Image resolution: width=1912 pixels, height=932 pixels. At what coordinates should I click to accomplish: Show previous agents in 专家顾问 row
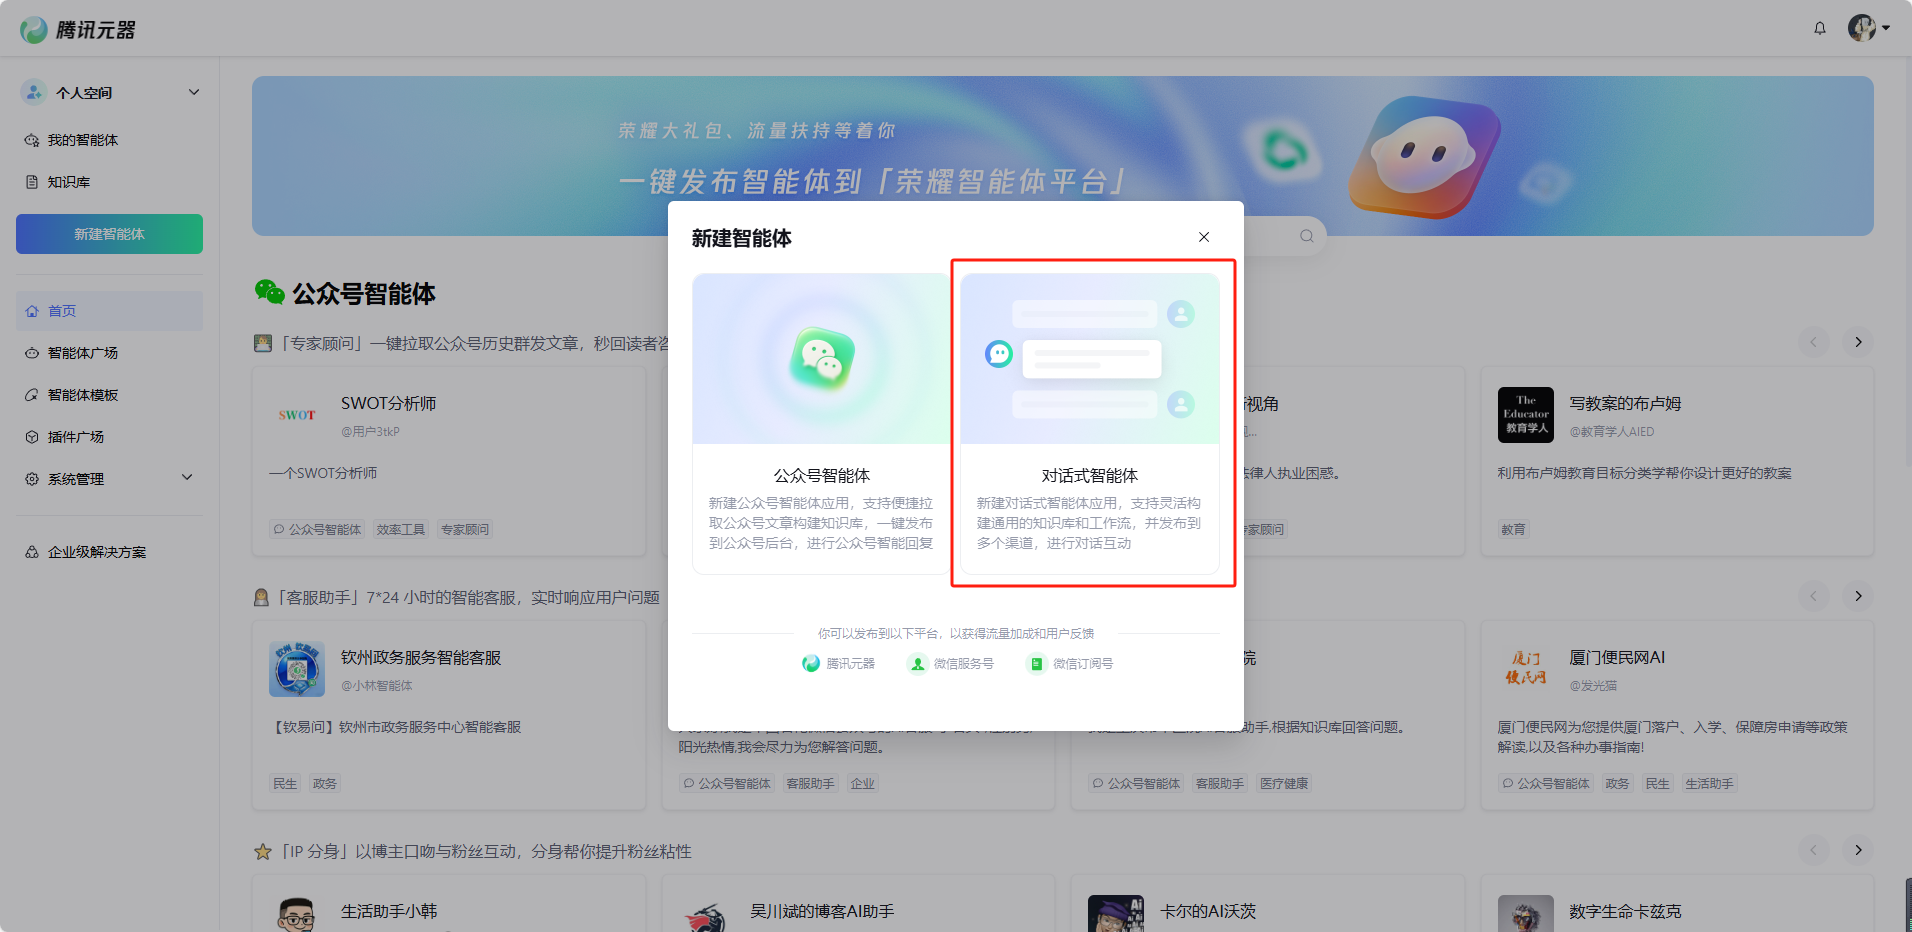1813,342
